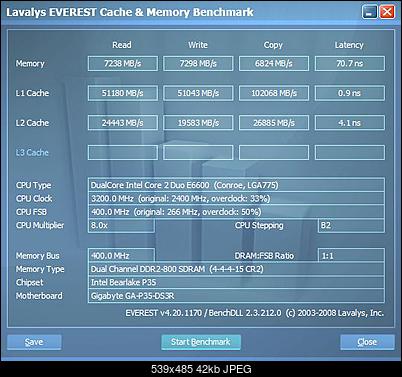The image size is (402, 377).
Task: Click the empty L3 Cache Write field
Action: click(x=198, y=152)
